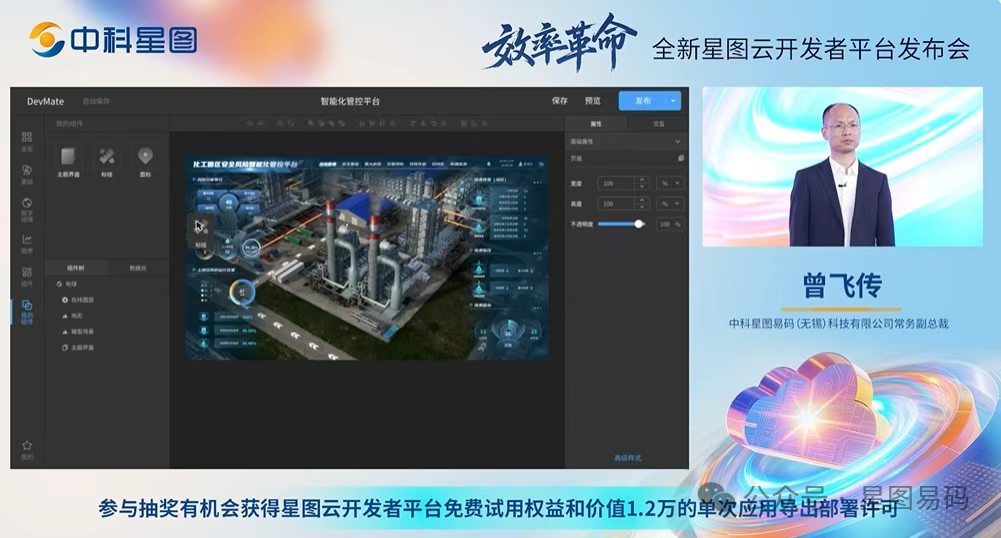This screenshot has width=1001, height=538.
Task: Select 地形 item in component tree
Action: [73, 316]
